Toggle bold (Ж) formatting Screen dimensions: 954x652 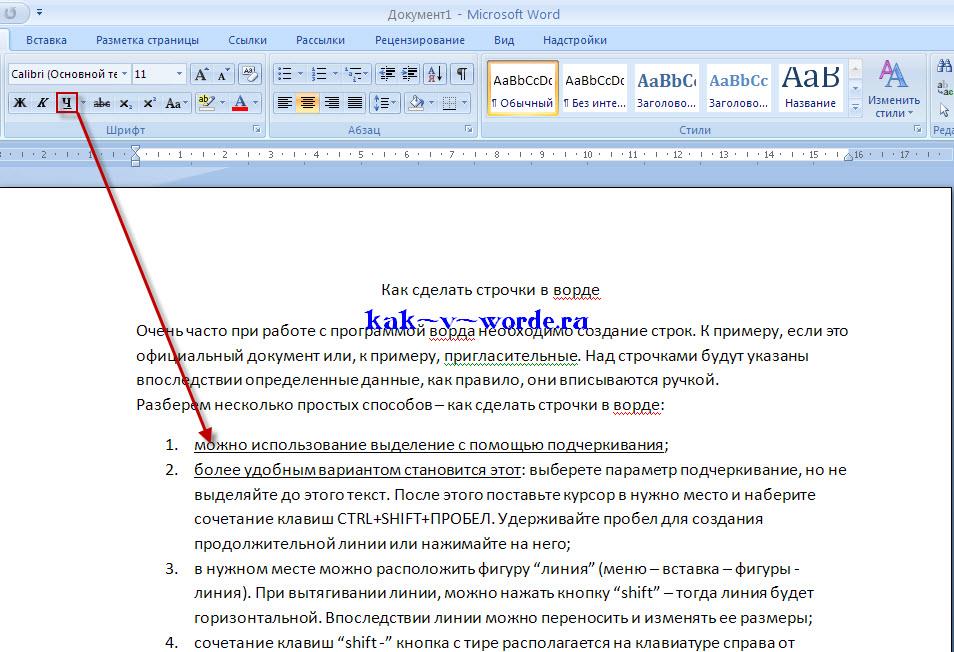[x=20, y=103]
